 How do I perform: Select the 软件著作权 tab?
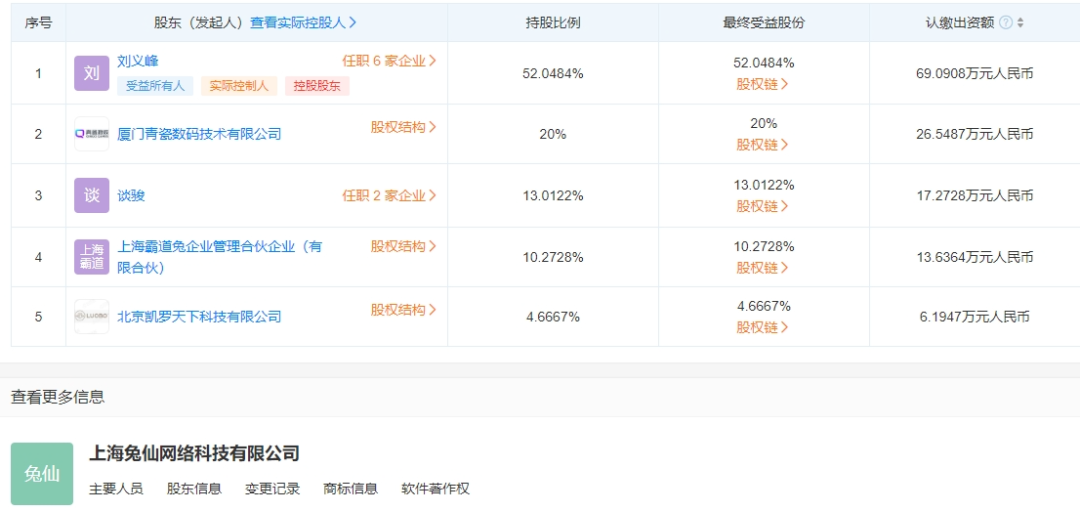pyautogui.click(x=435, y=489)
